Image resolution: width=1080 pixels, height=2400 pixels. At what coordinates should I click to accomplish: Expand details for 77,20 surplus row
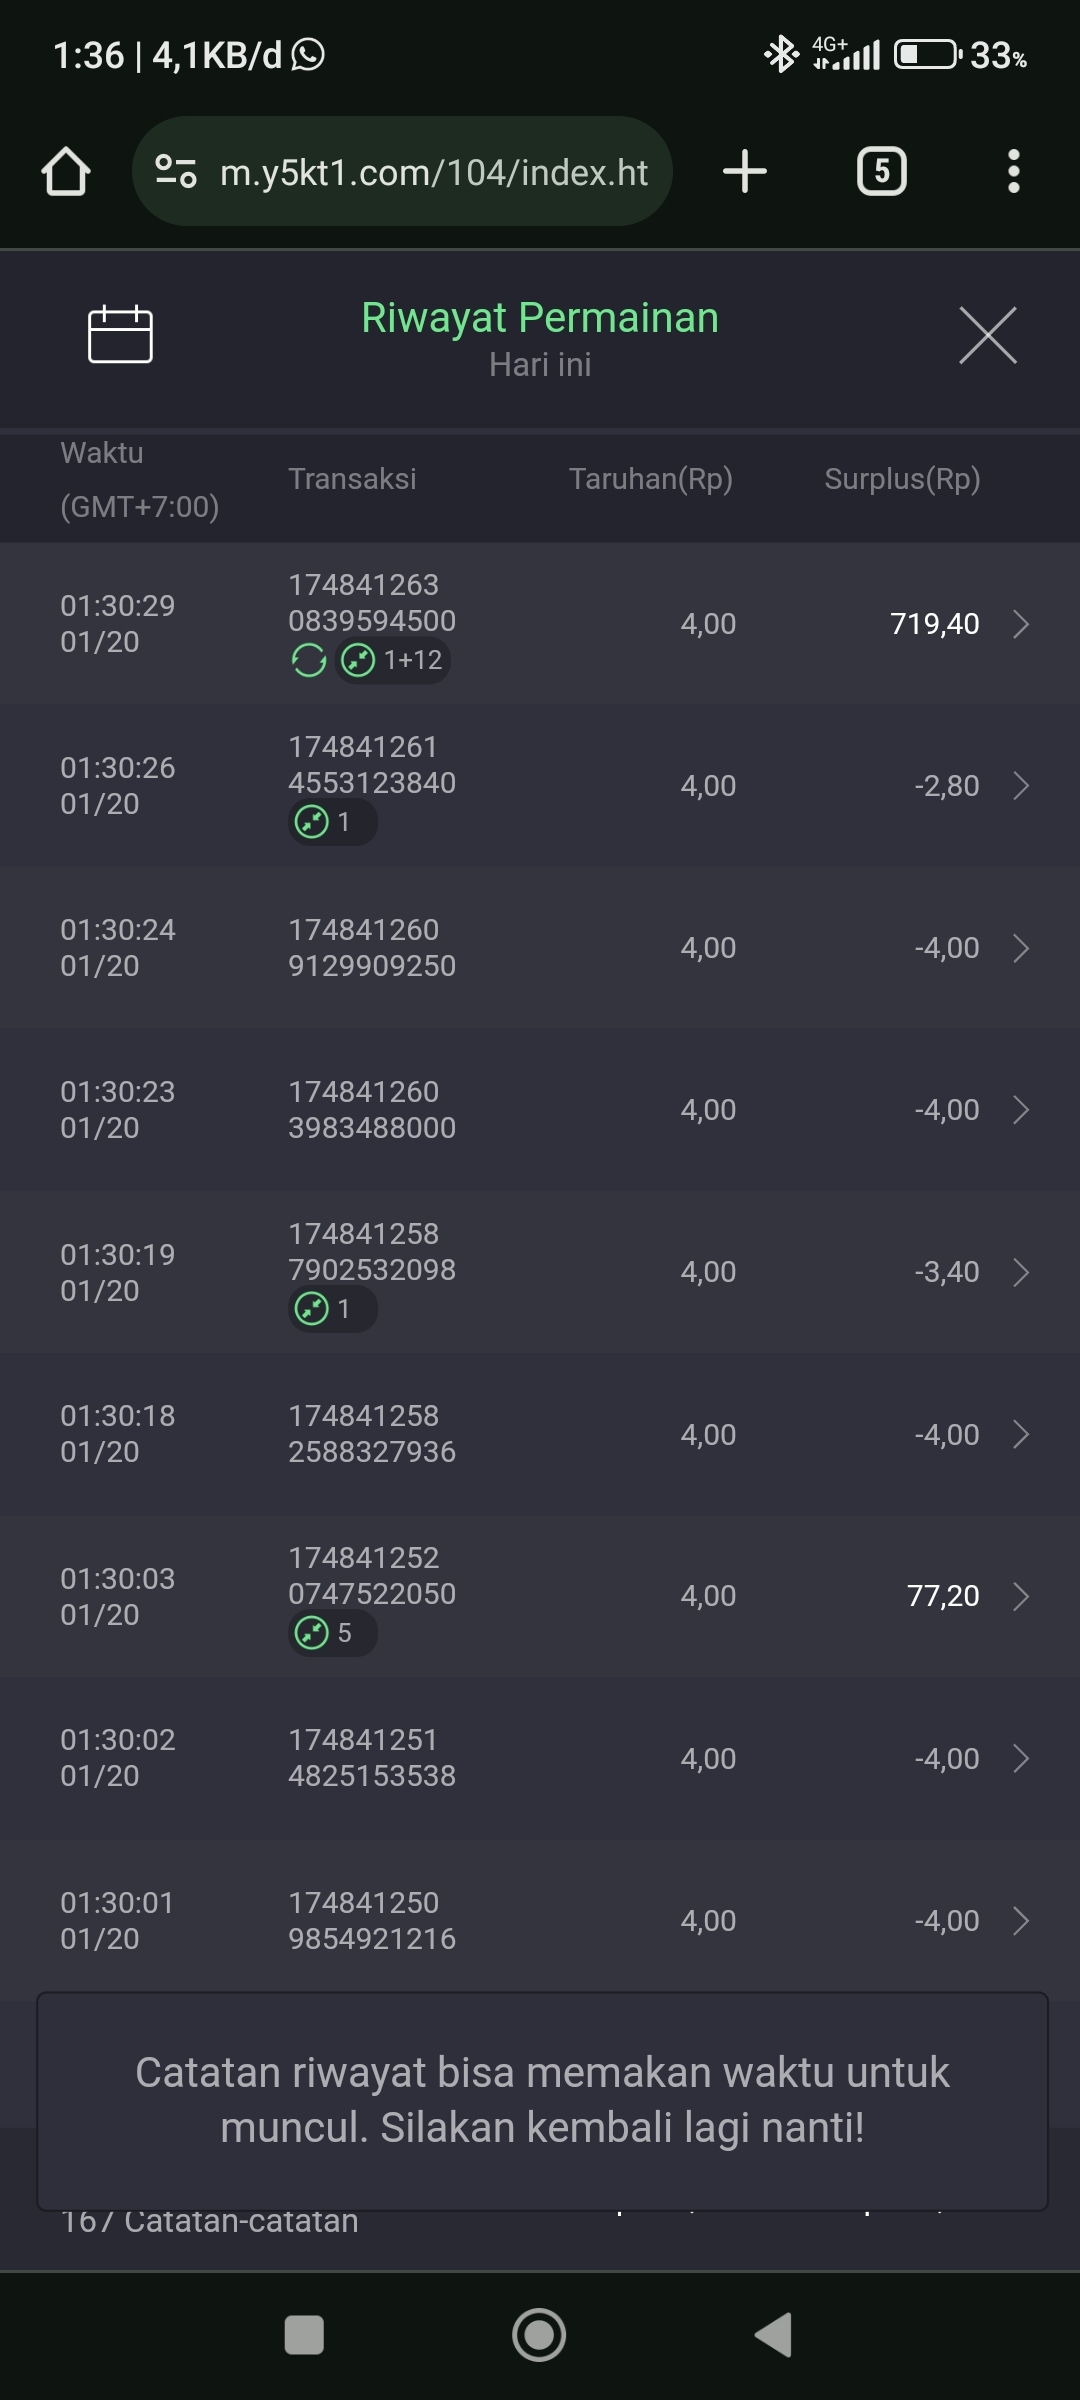pos(1020,1596)
